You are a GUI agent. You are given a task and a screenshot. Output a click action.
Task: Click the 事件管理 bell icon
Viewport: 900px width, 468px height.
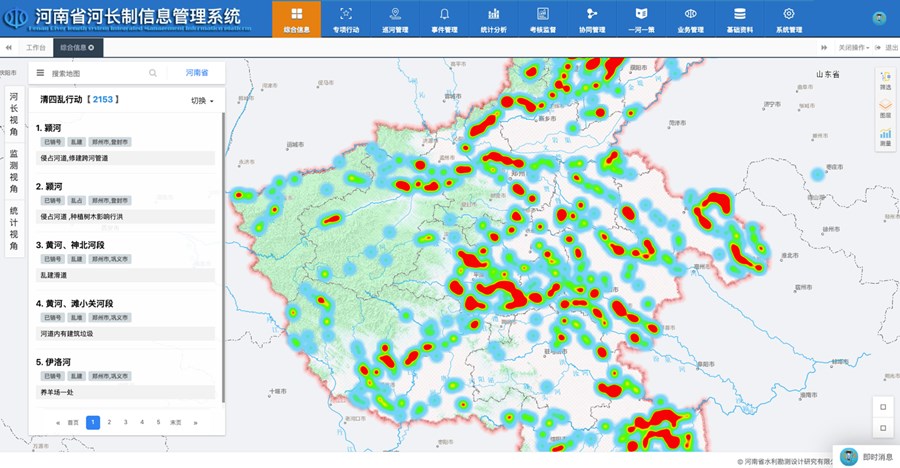coord(444,14)
